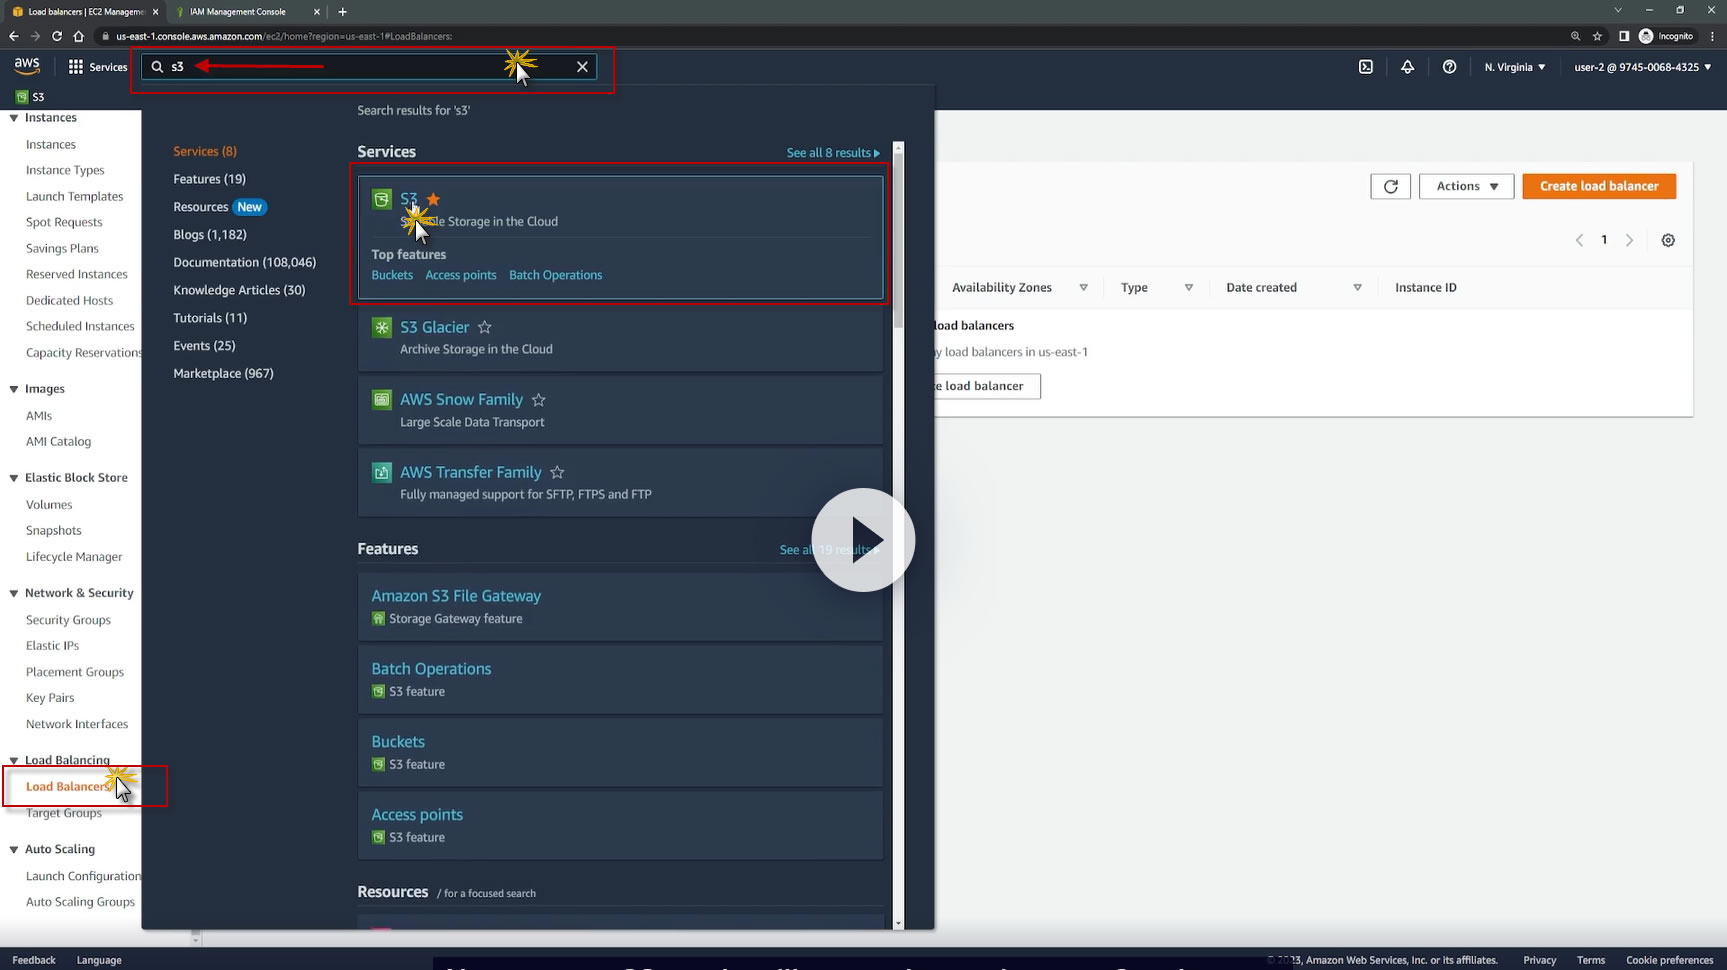Open the Services grid menu

tap(98, 67)
